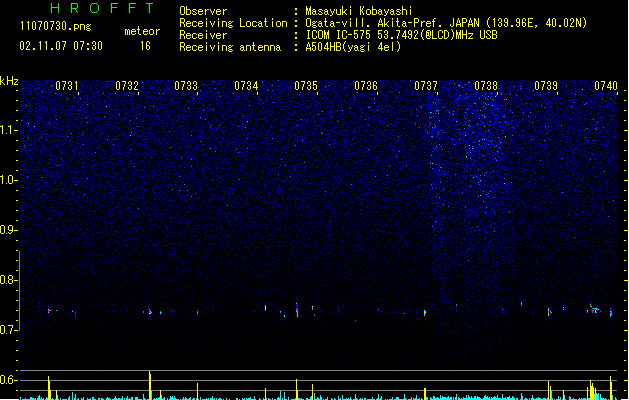Click the 0736 time marker
The image size is (629, 400).
pyautogui.click(x=366, y=86)
